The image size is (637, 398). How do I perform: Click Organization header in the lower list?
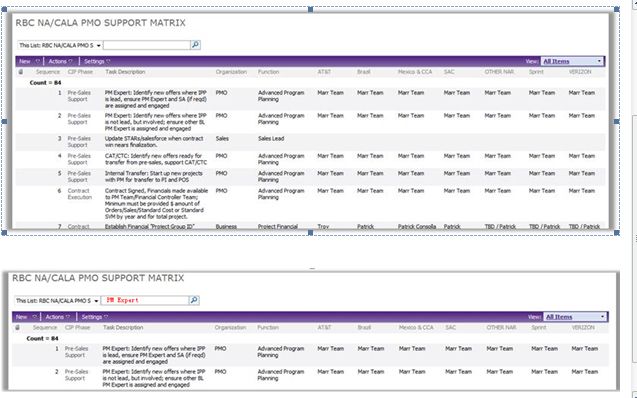pos(230,327)
